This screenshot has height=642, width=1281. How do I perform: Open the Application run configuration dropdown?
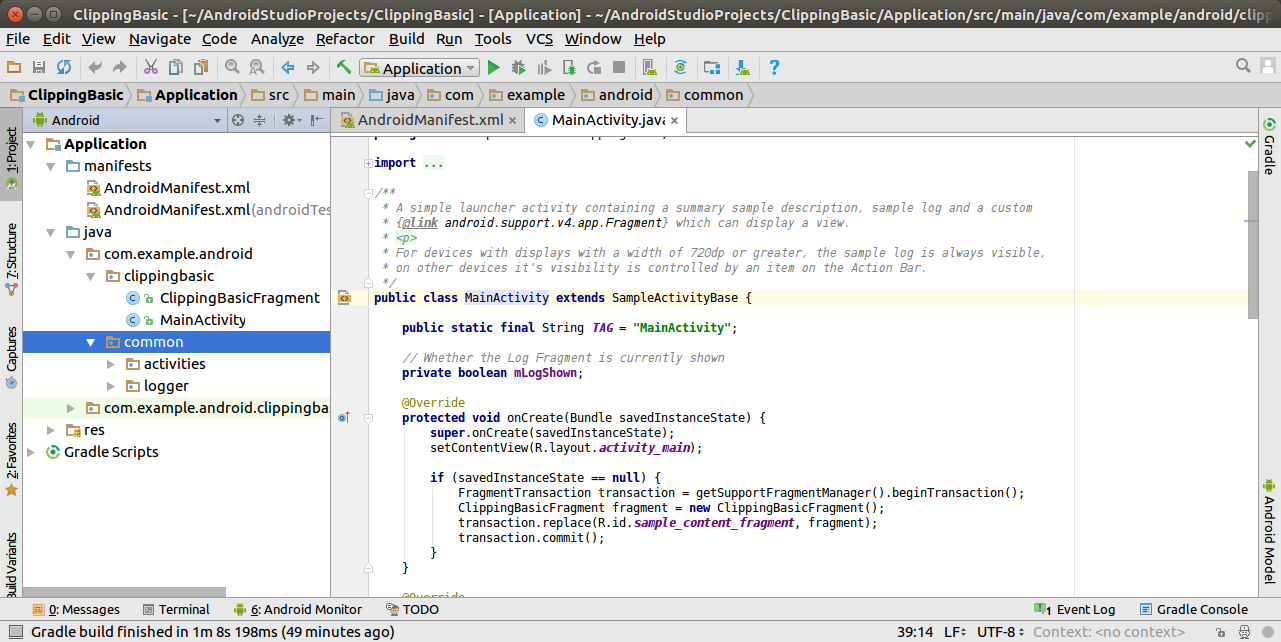pos(420,68)
